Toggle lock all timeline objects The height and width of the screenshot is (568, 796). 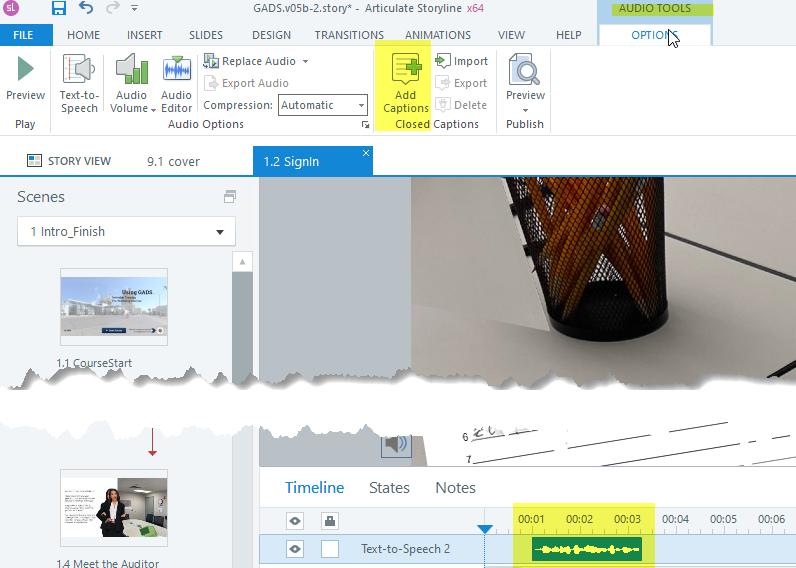330,520
